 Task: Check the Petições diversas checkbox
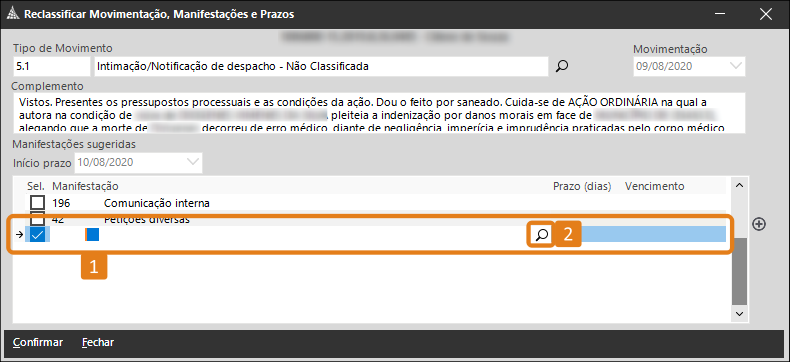click(x=37, y=219)
